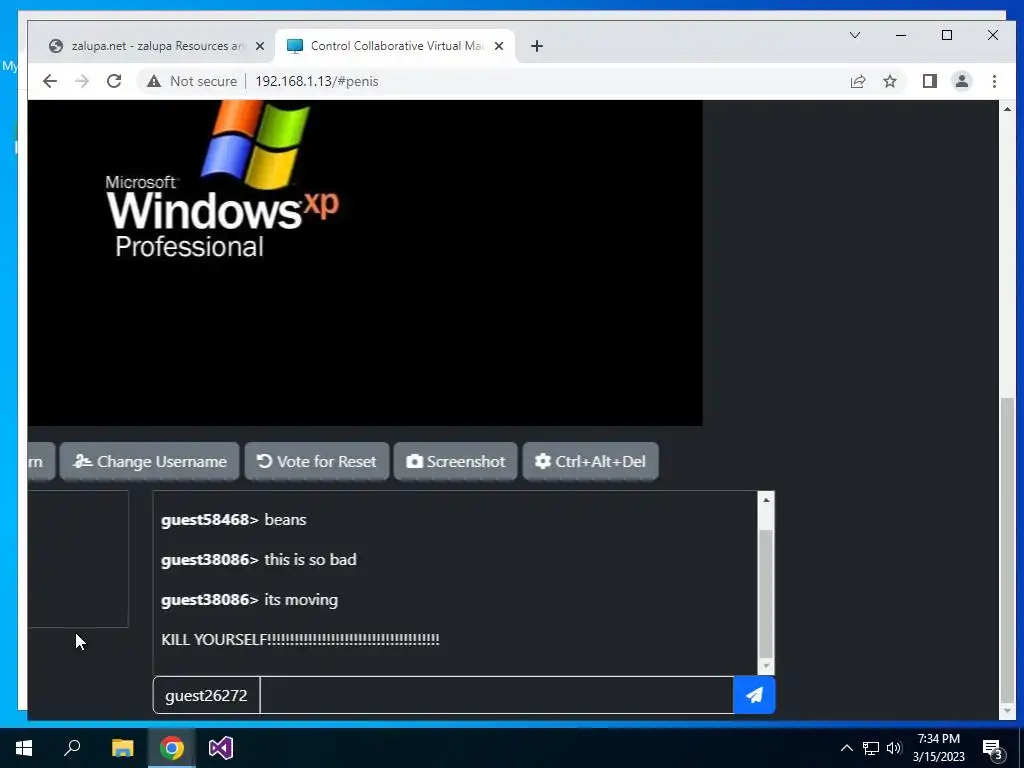Close the zalupa.net tab

tap(260, 46)
